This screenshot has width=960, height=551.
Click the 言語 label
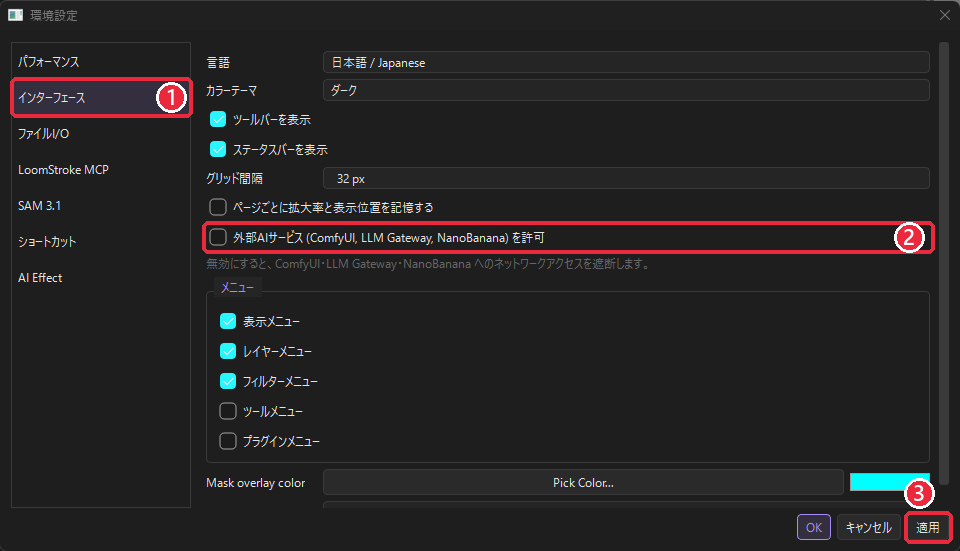pos(218,62)
